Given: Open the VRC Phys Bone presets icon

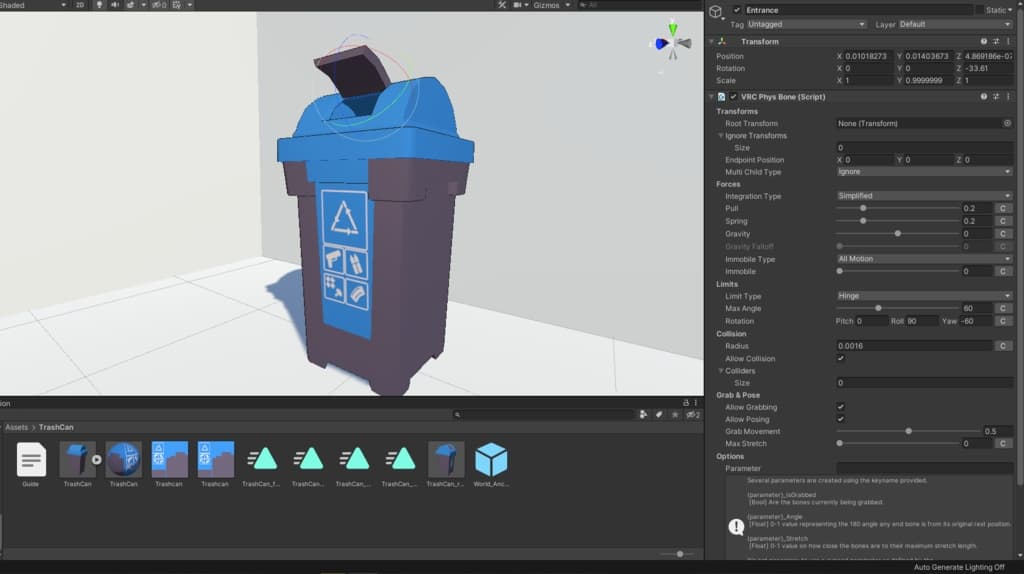Looking at the screenshot, I should (997, 96).
